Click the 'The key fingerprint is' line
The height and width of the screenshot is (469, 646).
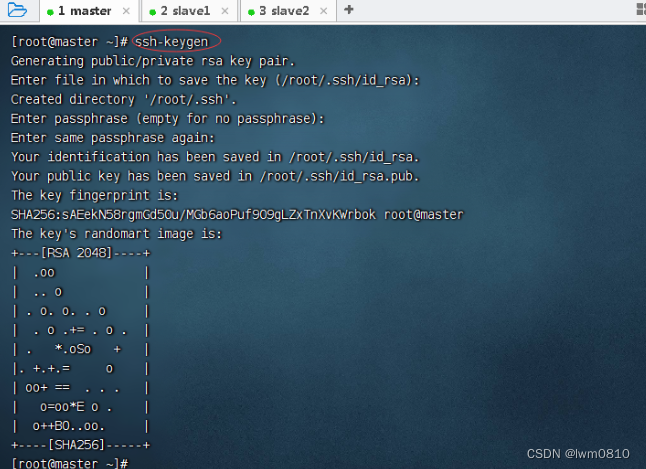(x=95, y=195)
